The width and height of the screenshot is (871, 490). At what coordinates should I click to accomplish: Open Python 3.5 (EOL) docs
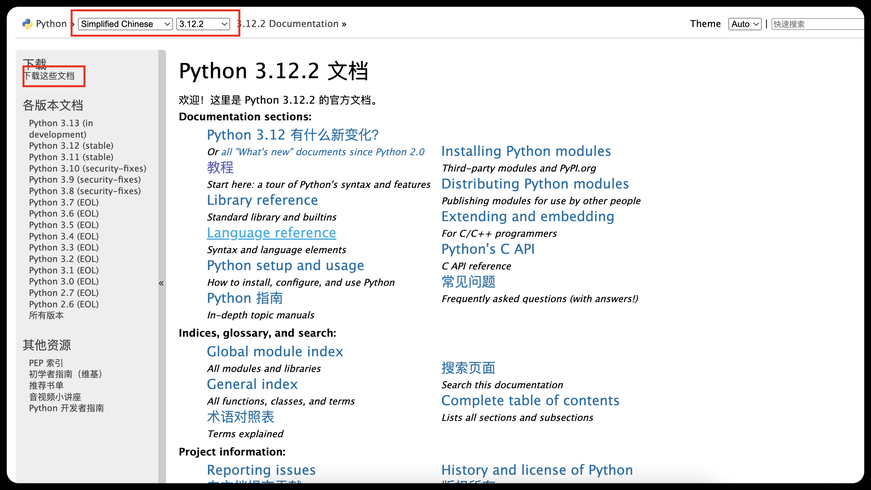coord(64,225)
